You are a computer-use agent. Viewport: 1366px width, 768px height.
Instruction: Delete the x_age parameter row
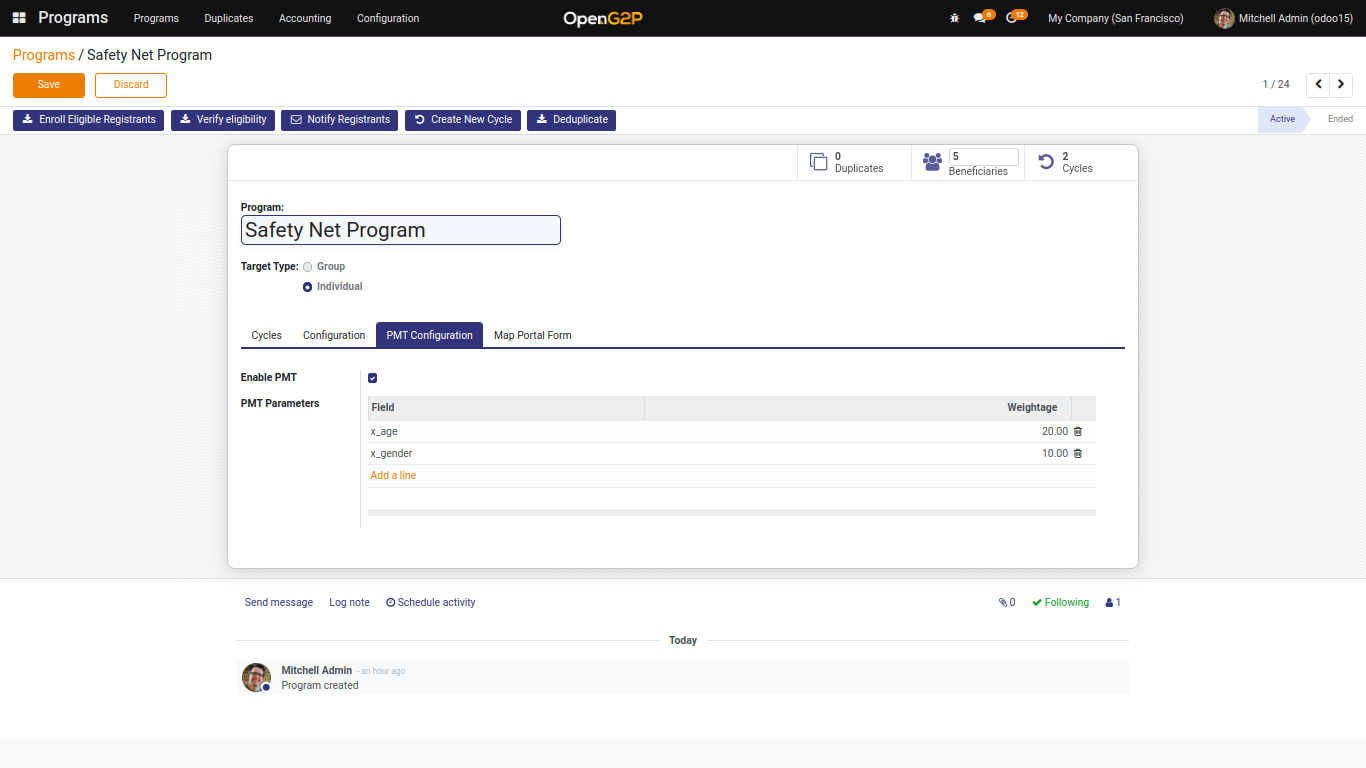click(1078, 432)
